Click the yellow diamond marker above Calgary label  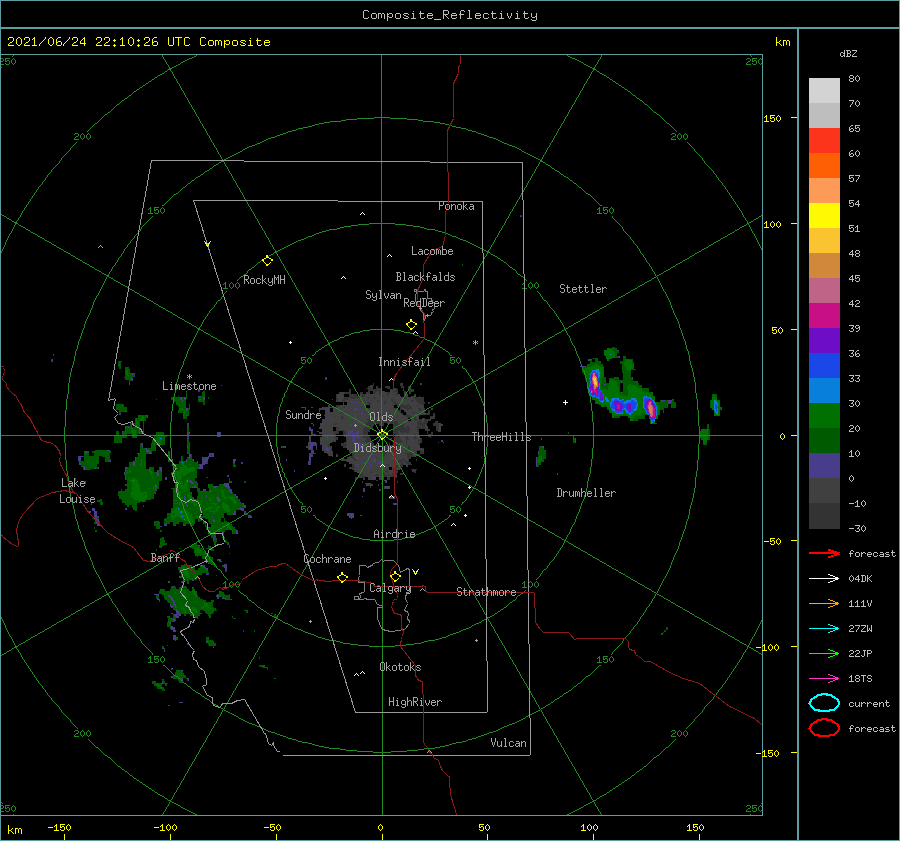(395, 576)
